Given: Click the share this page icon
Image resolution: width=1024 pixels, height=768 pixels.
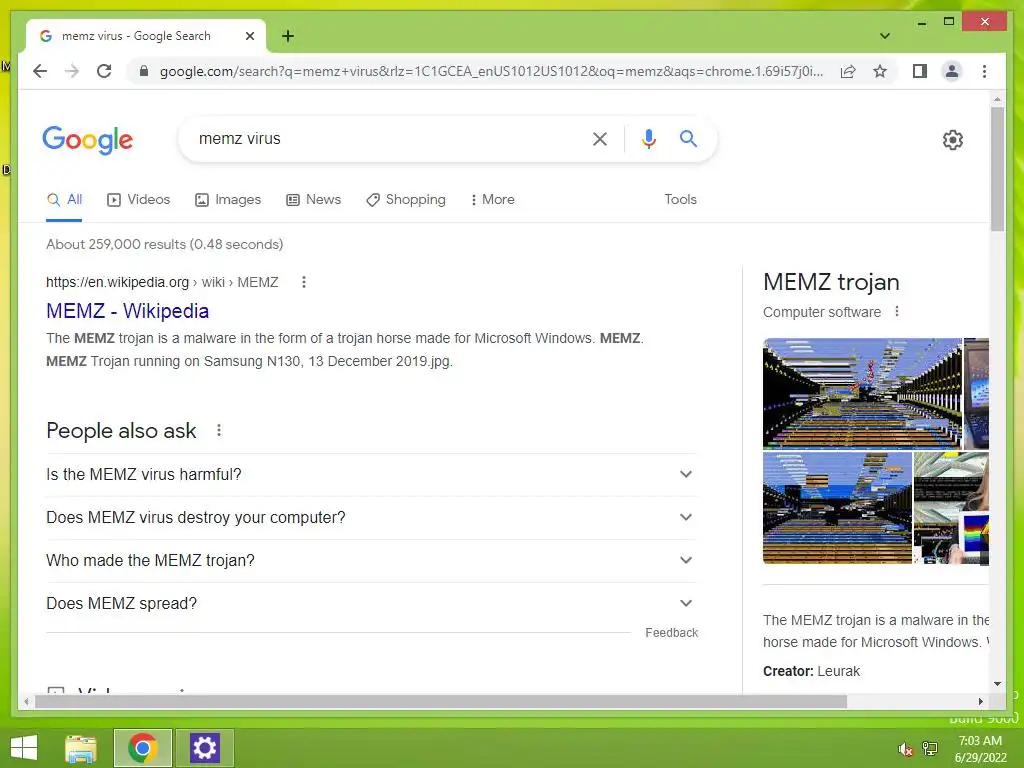Looking at the screenshot, I should point(848,71).
